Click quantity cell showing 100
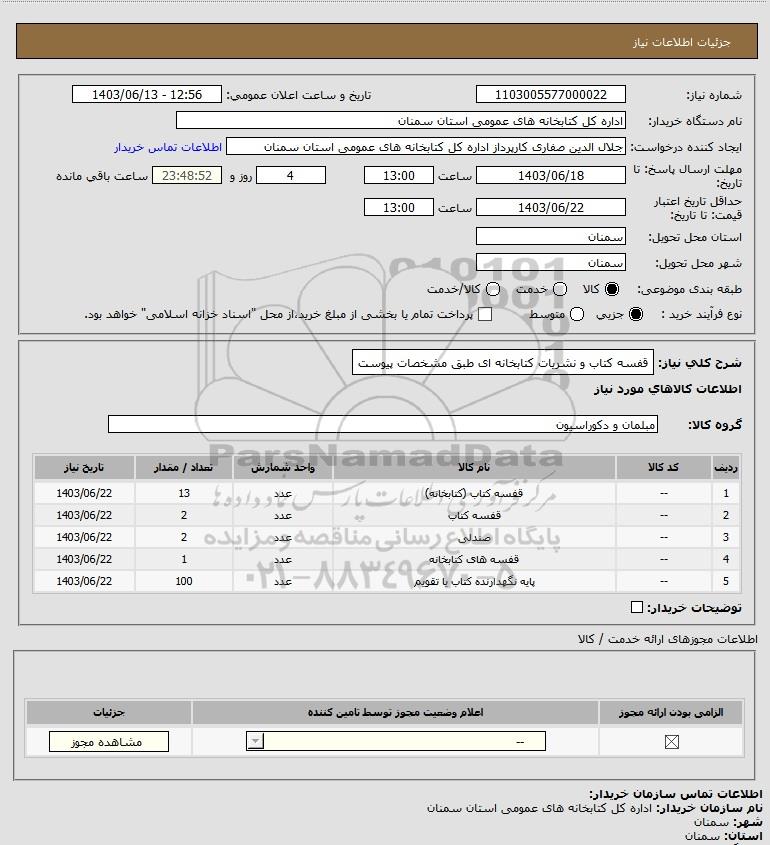This screenshot has width=770, height=845. click(x=184, y=581)
